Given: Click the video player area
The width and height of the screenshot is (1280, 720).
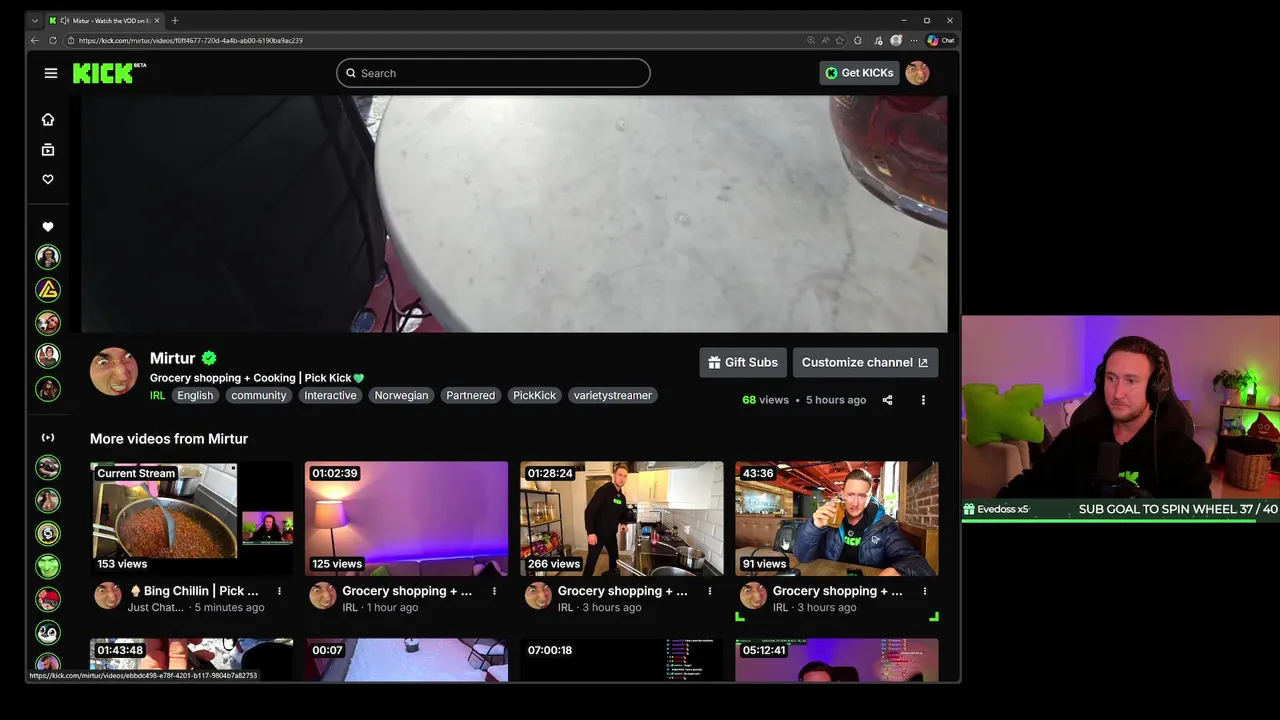Looking at the screenshot, I should (514, 214).
